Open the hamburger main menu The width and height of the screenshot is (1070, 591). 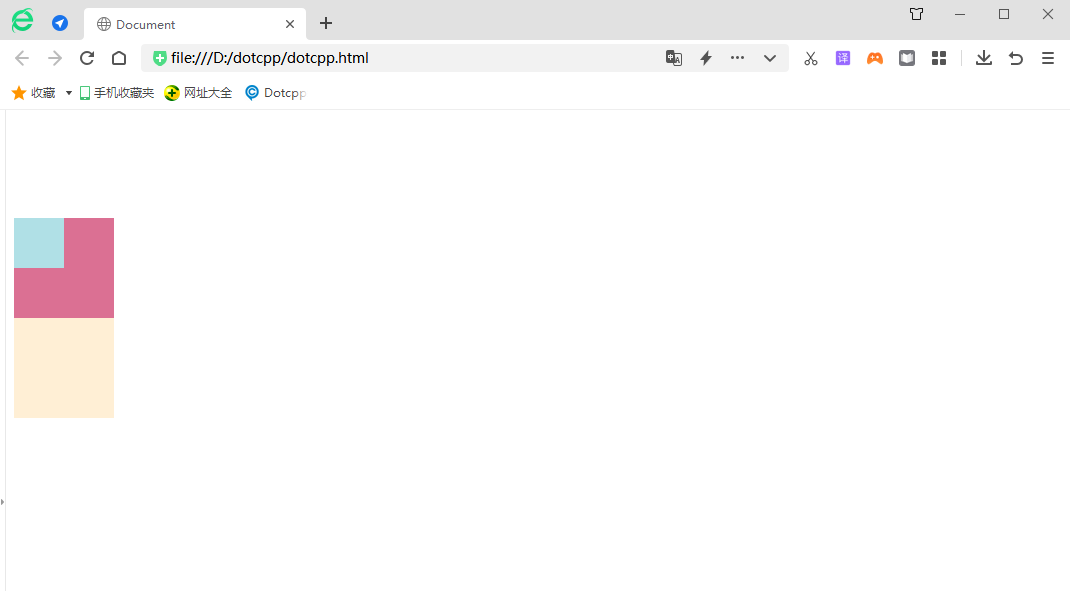pos(1048,58)
